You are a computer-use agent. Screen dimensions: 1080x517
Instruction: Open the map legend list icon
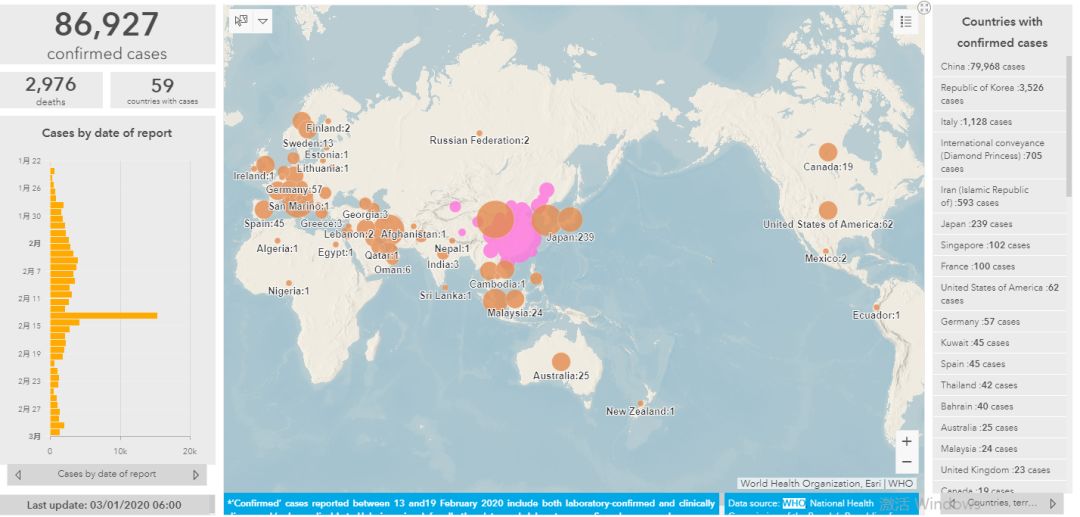point(906,22)
